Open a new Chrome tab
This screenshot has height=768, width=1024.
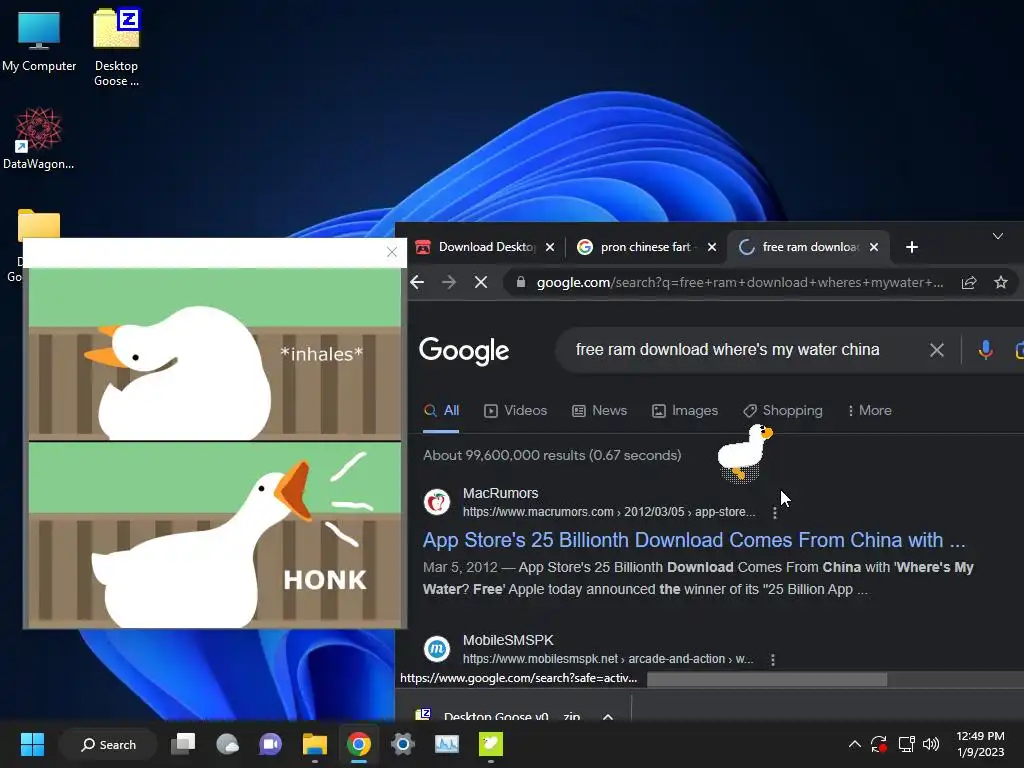(912, 247)
